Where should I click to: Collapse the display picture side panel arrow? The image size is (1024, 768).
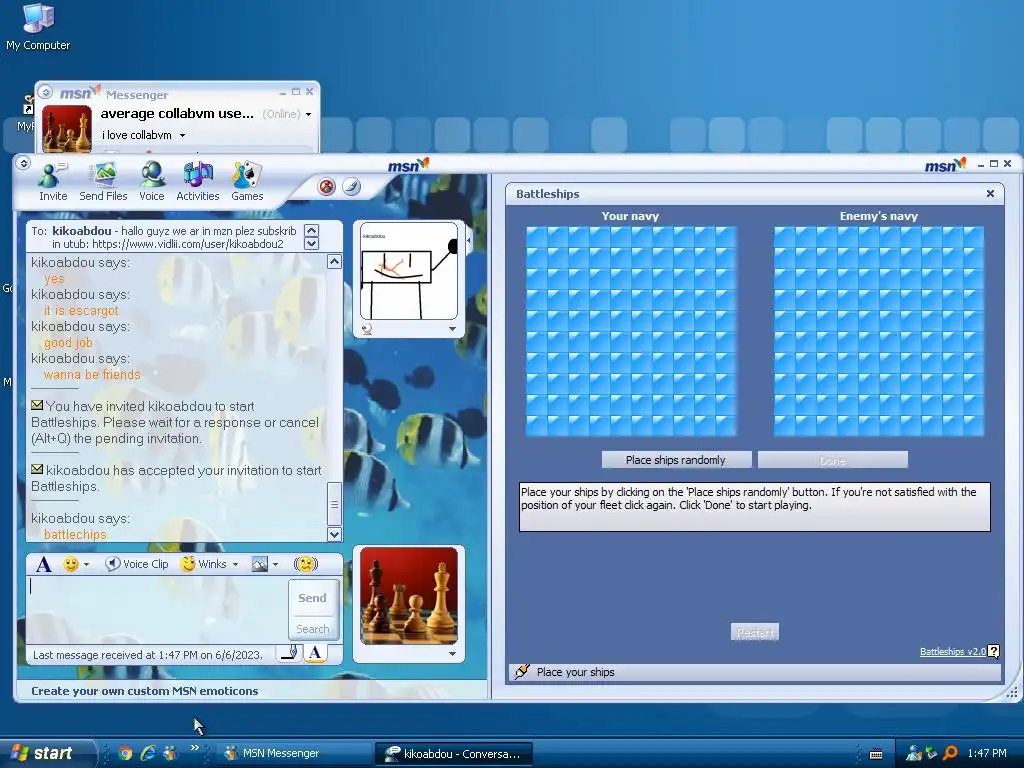[x=469, y=240]
